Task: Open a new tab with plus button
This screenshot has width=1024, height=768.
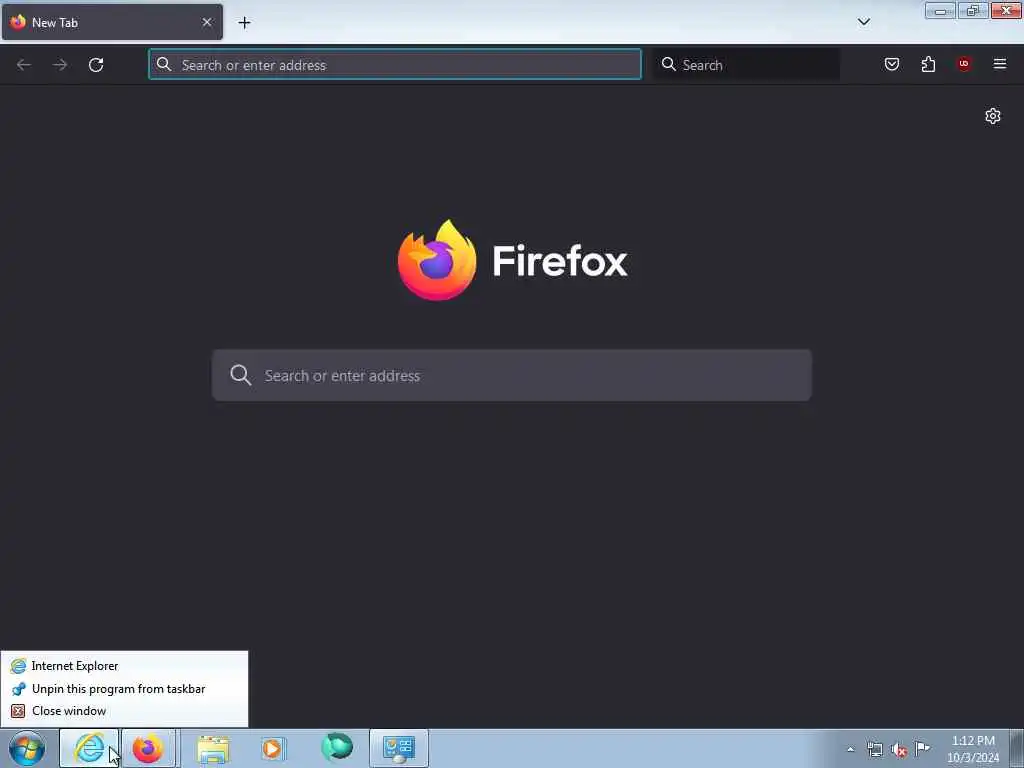Action: (x=244, y=23)
